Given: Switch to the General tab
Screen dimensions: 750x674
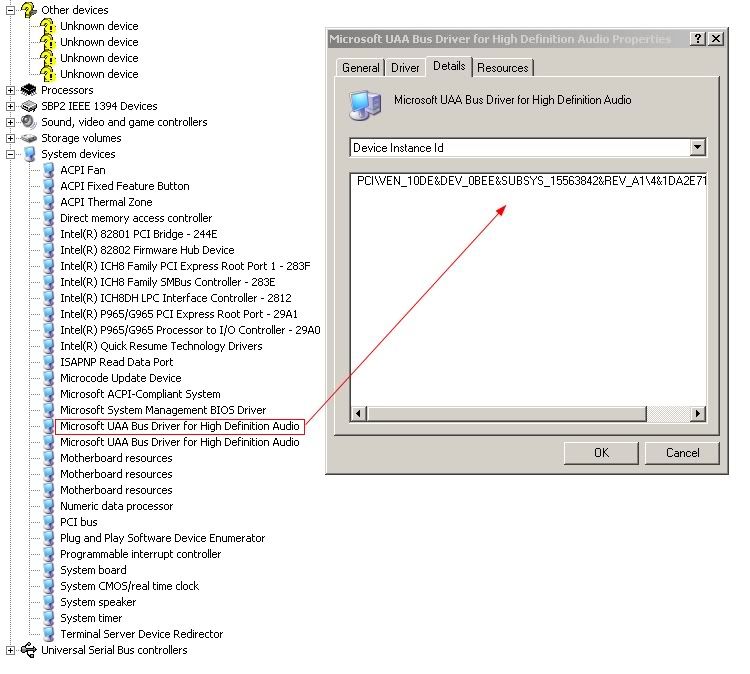Looking at the screenshot, I should pyautogui.click(x=360, y=68).
